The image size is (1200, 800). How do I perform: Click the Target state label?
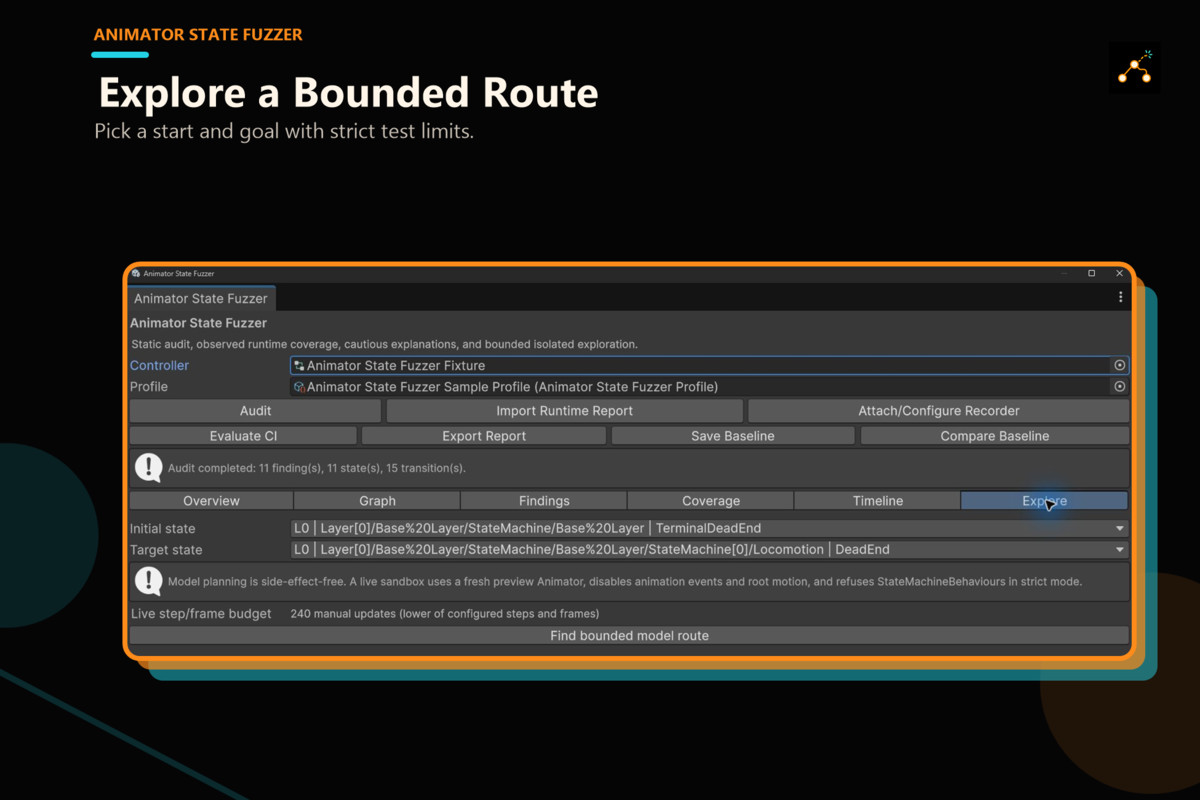pyautogui.click(x=166, y=550)
